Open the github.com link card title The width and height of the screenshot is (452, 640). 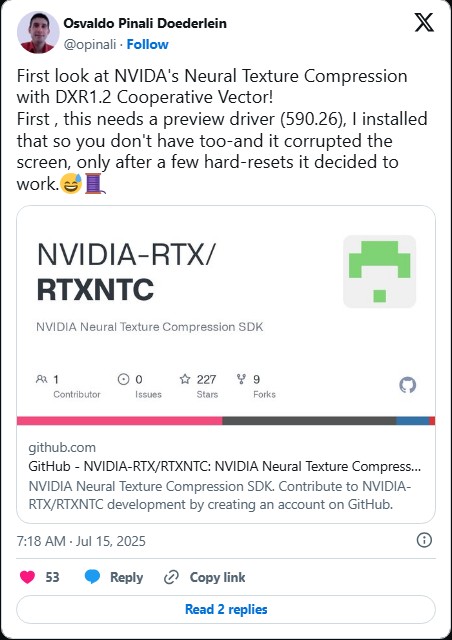(x=225, y=466)
